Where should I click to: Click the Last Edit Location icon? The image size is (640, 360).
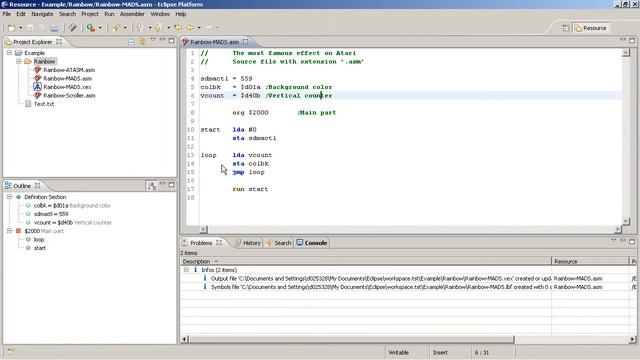click(178, 28)
